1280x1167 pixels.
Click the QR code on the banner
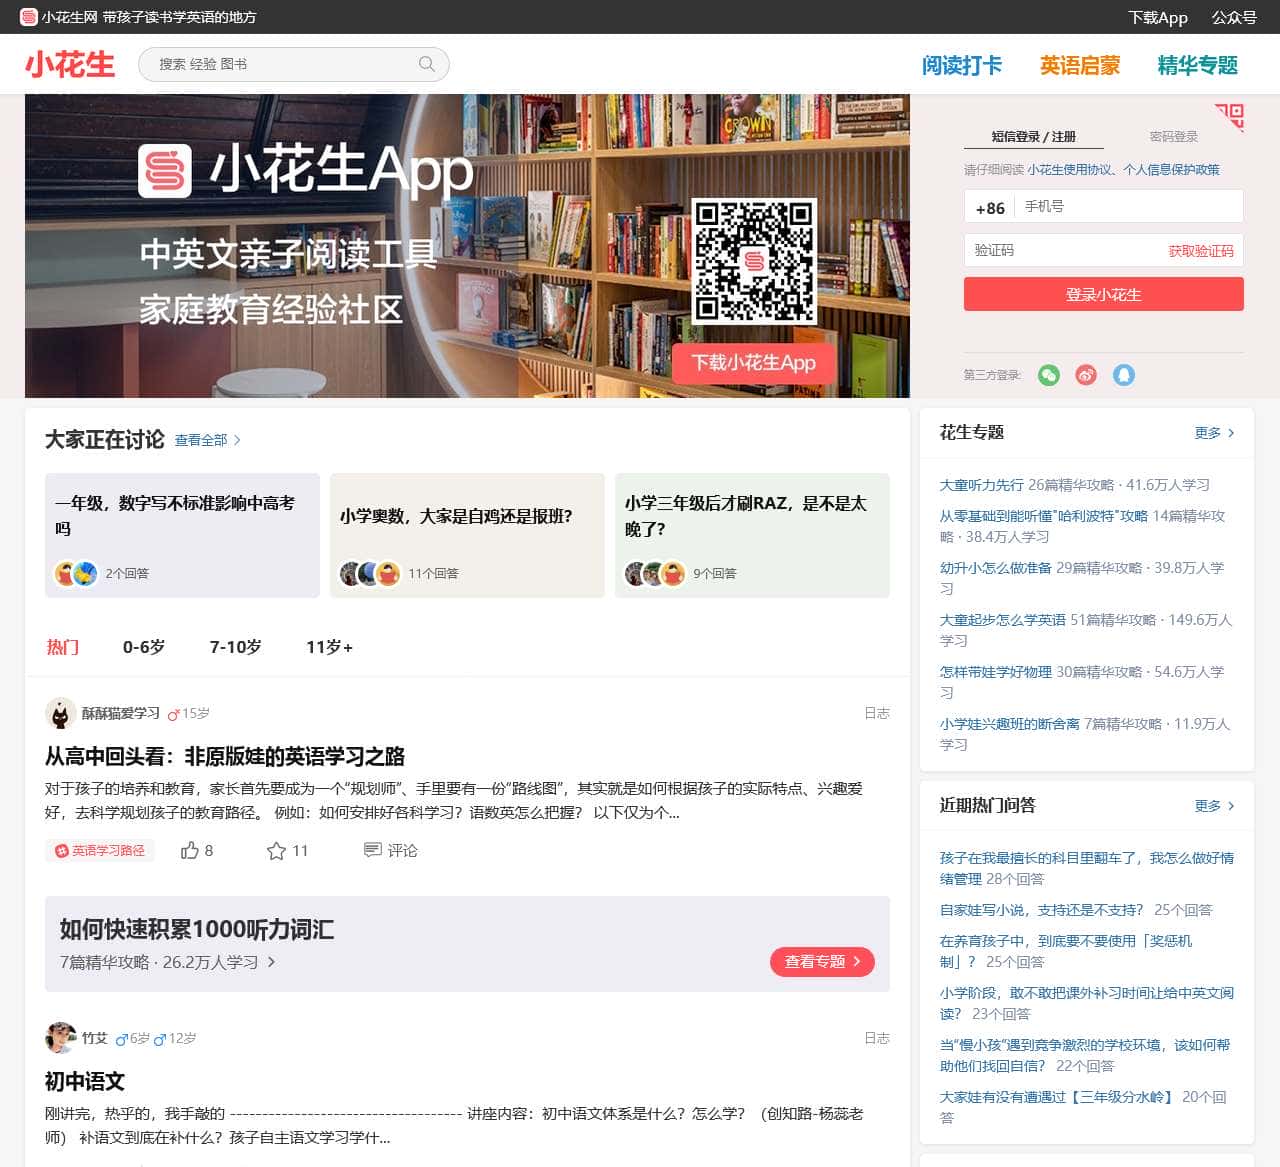754,260
